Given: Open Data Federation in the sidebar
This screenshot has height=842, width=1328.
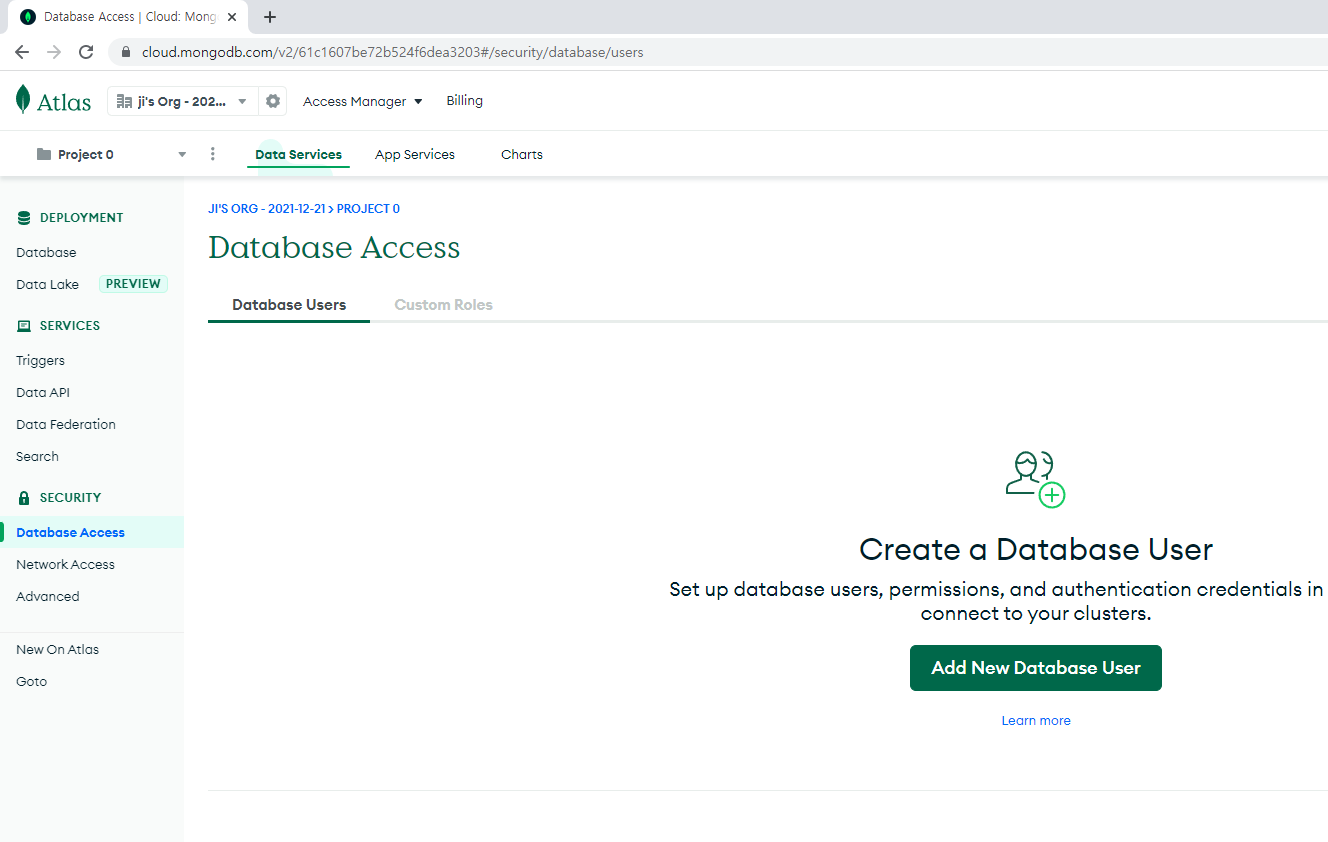Looking at the screenshot, I should coord(66,424).
